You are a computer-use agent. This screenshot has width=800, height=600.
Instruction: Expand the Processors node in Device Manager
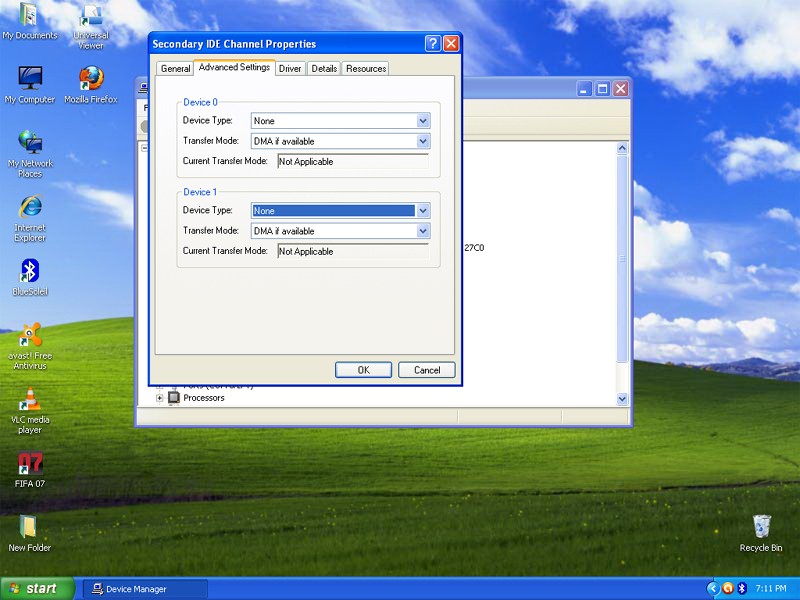tap(160, 398)
